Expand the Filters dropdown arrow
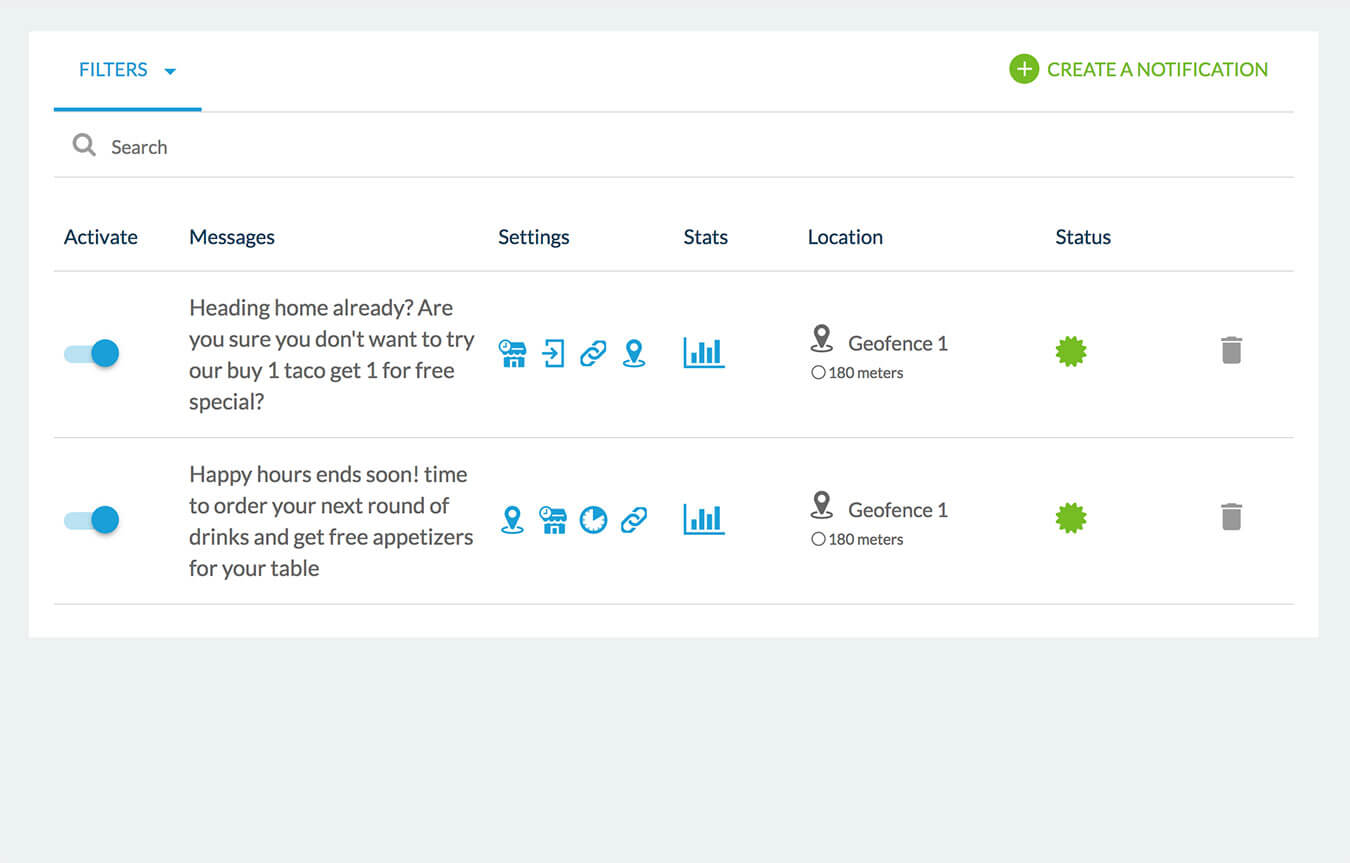 (x=170, y=71)
